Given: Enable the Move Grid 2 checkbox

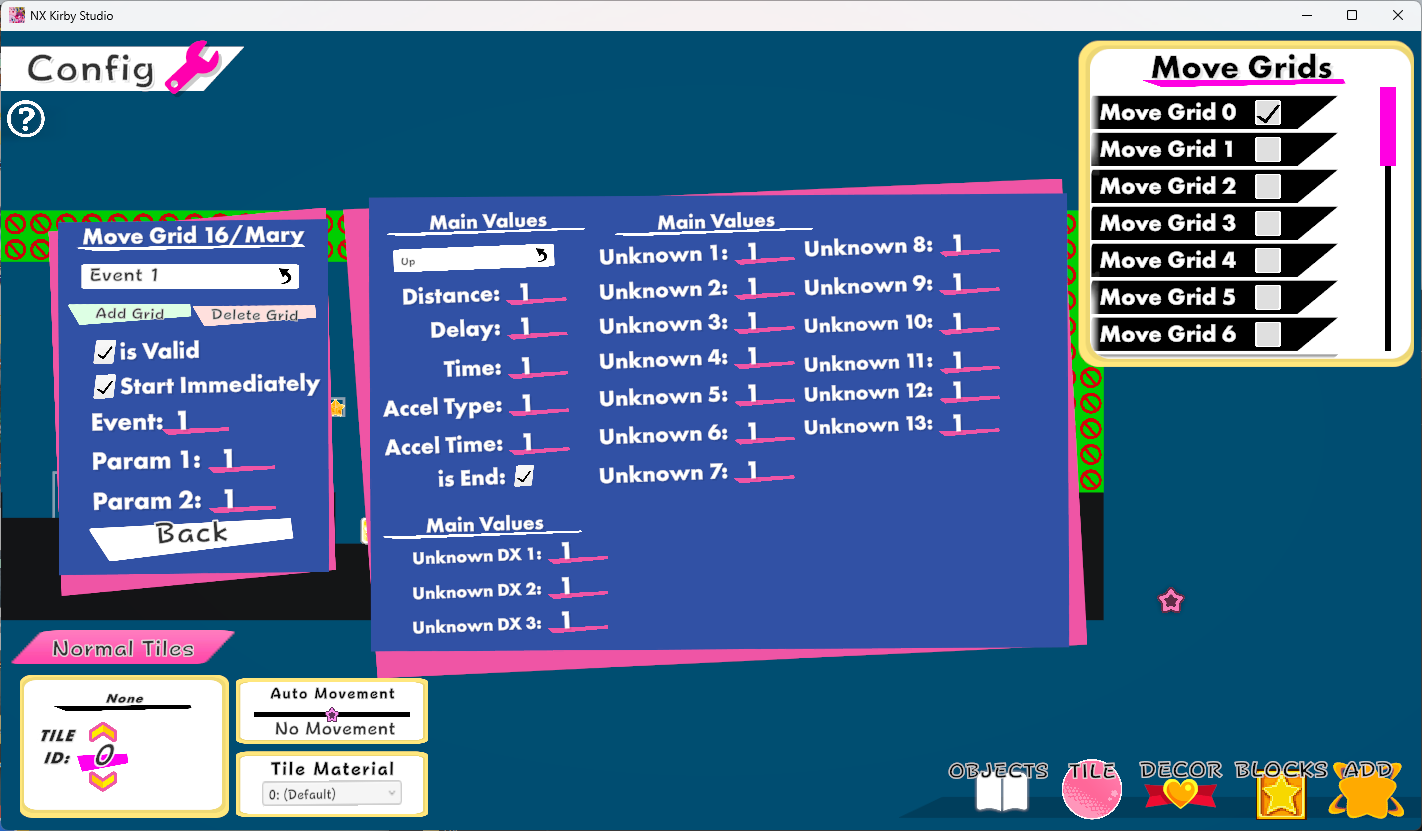Looking at the screenshot, I should (1268, 187).
